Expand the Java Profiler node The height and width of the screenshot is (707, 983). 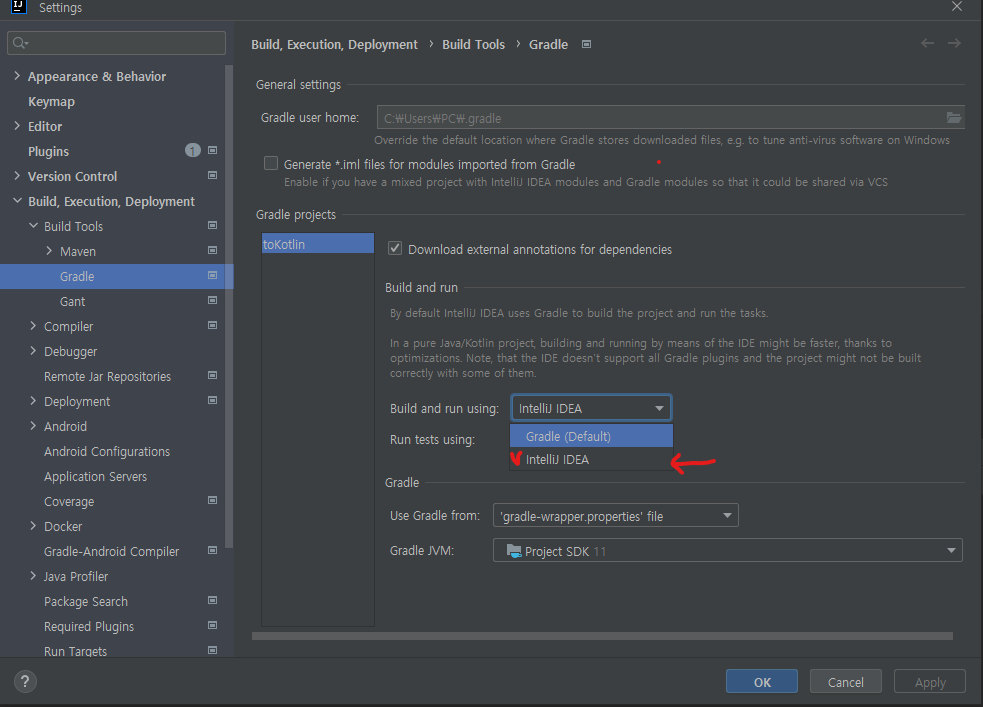click(x=33, y=576)
